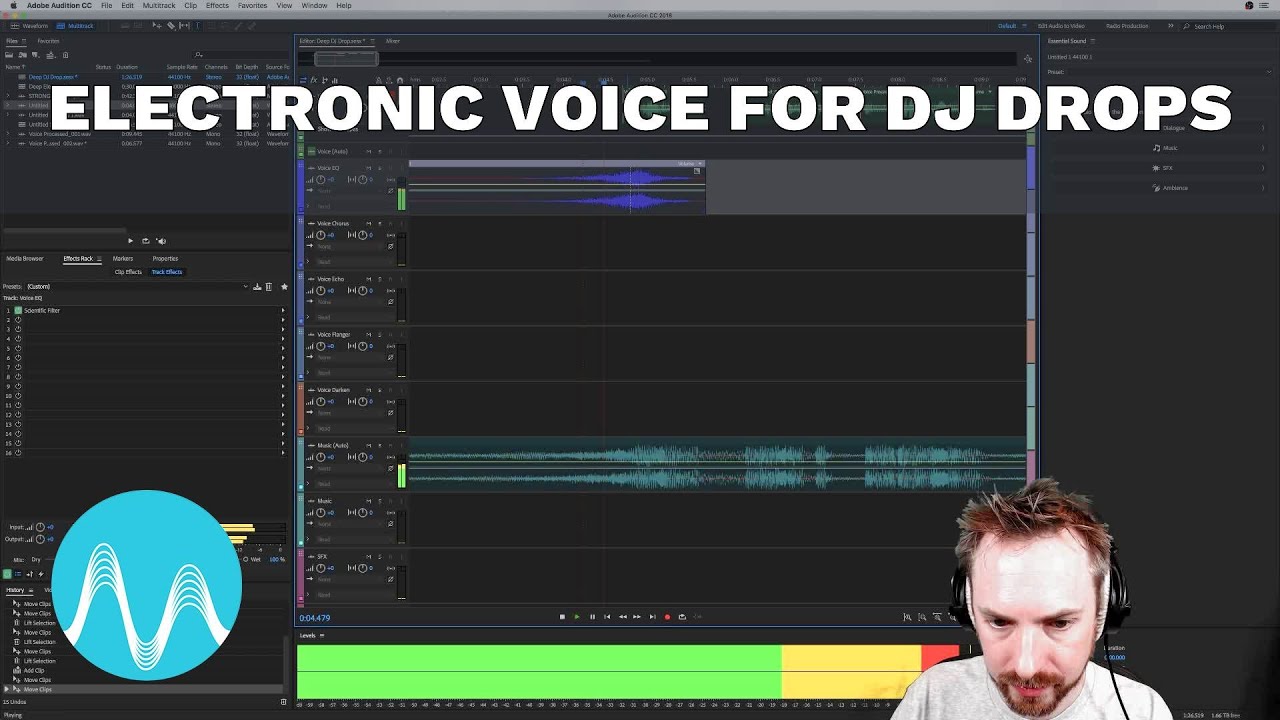Click the EQ icon in Editor

pos(336,80)
